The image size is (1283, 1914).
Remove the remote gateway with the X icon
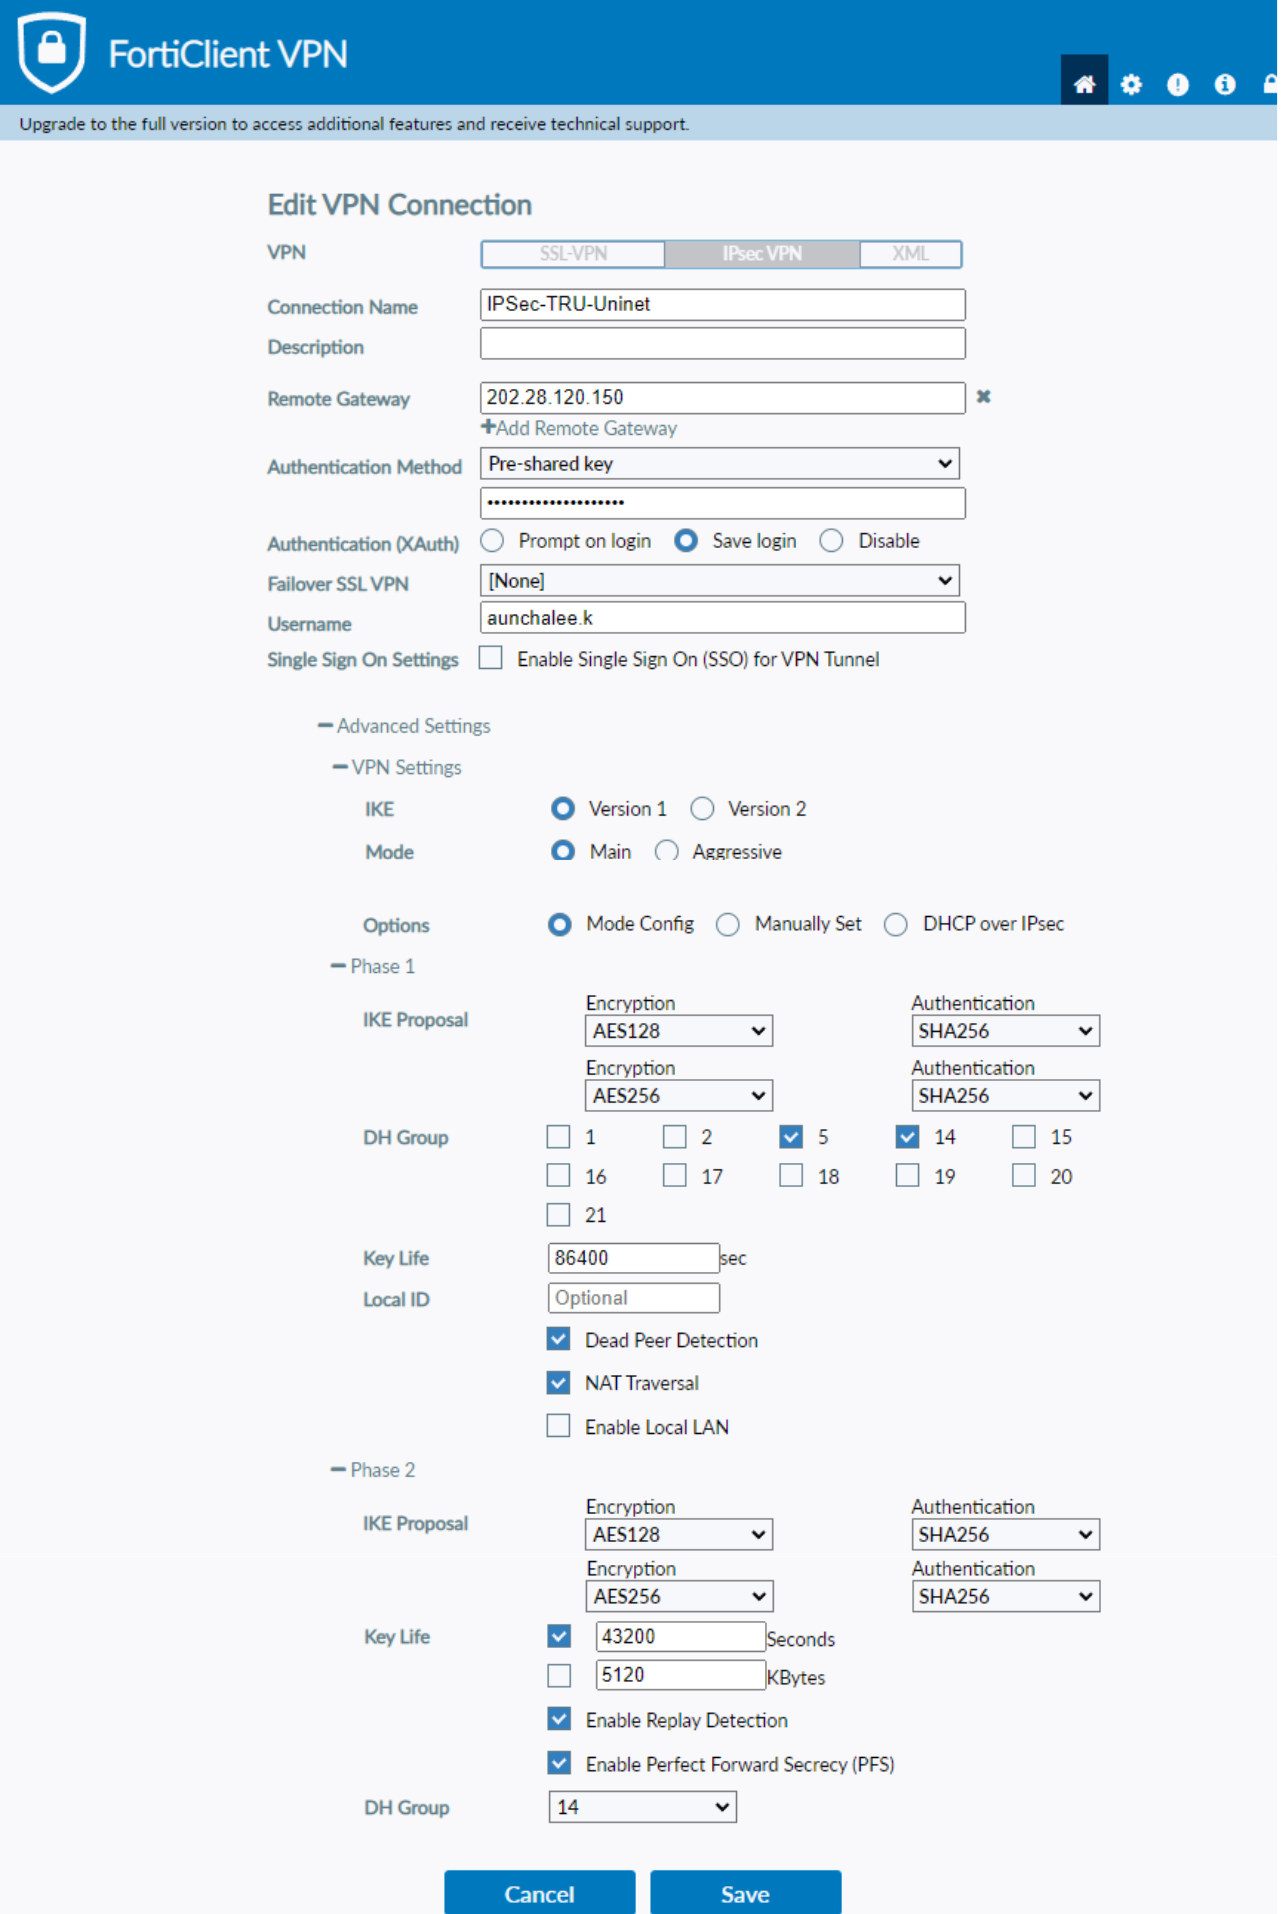click(x=984, y=397)
